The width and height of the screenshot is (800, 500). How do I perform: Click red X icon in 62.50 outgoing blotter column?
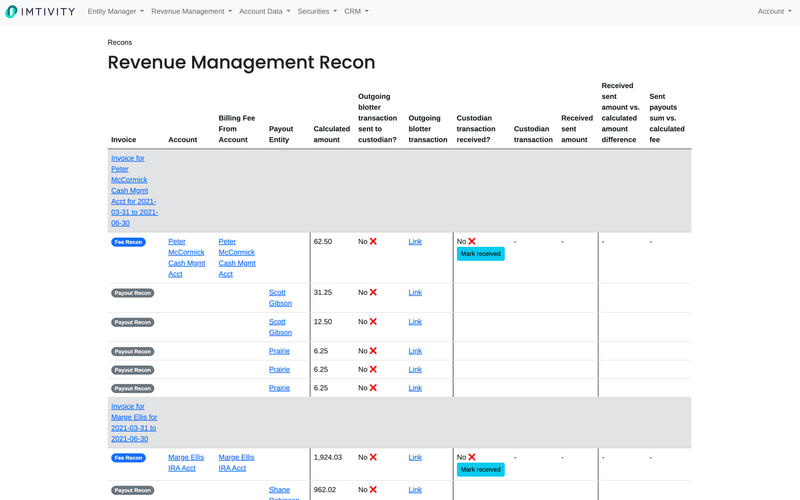pos(373,241)
